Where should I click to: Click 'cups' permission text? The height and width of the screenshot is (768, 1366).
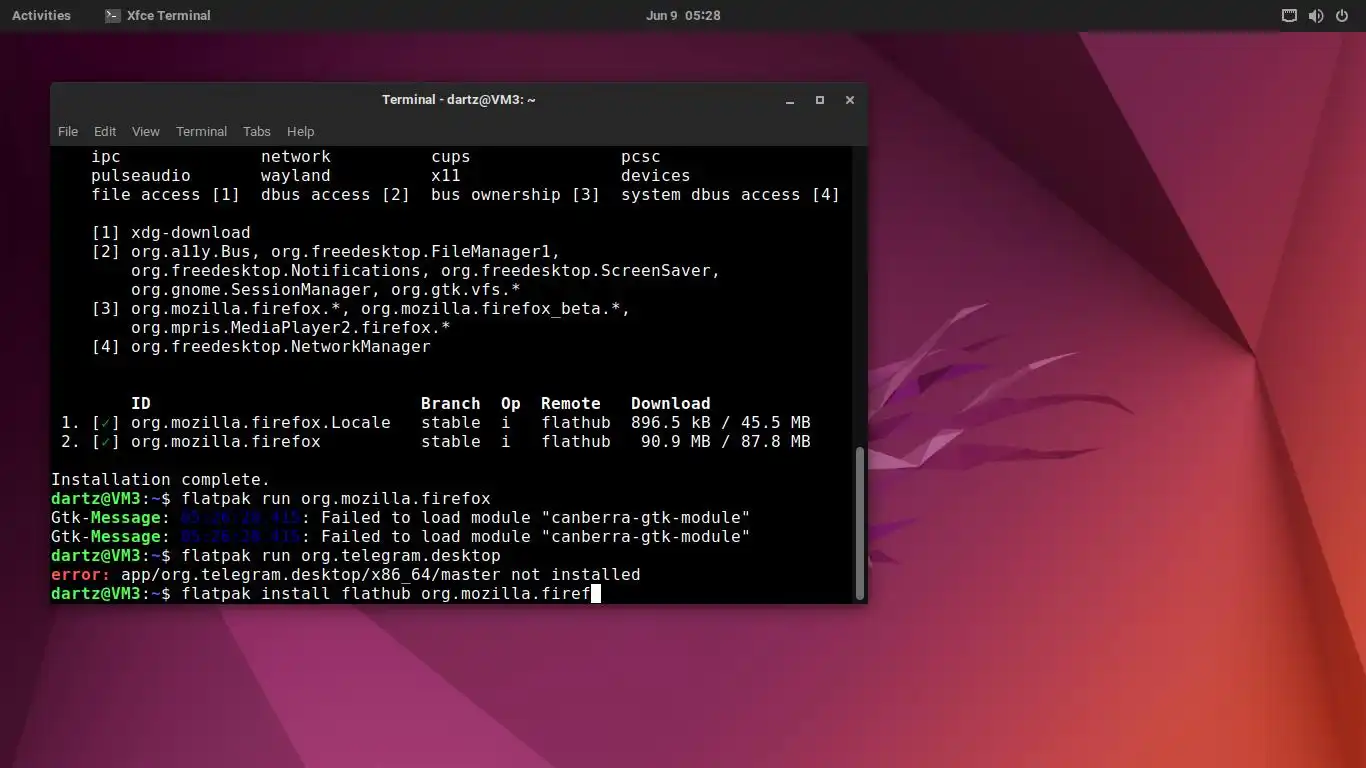click(451, 157)
